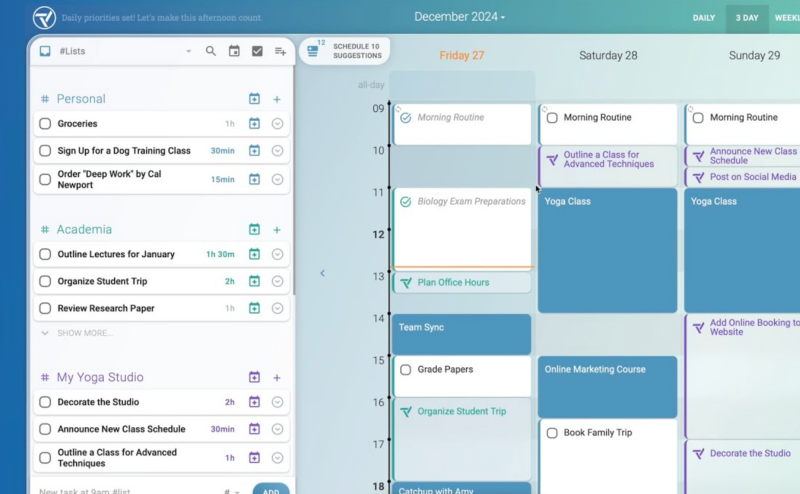Click calendar icon for Decorate the Studio task
800x494 pixels.
254,402
